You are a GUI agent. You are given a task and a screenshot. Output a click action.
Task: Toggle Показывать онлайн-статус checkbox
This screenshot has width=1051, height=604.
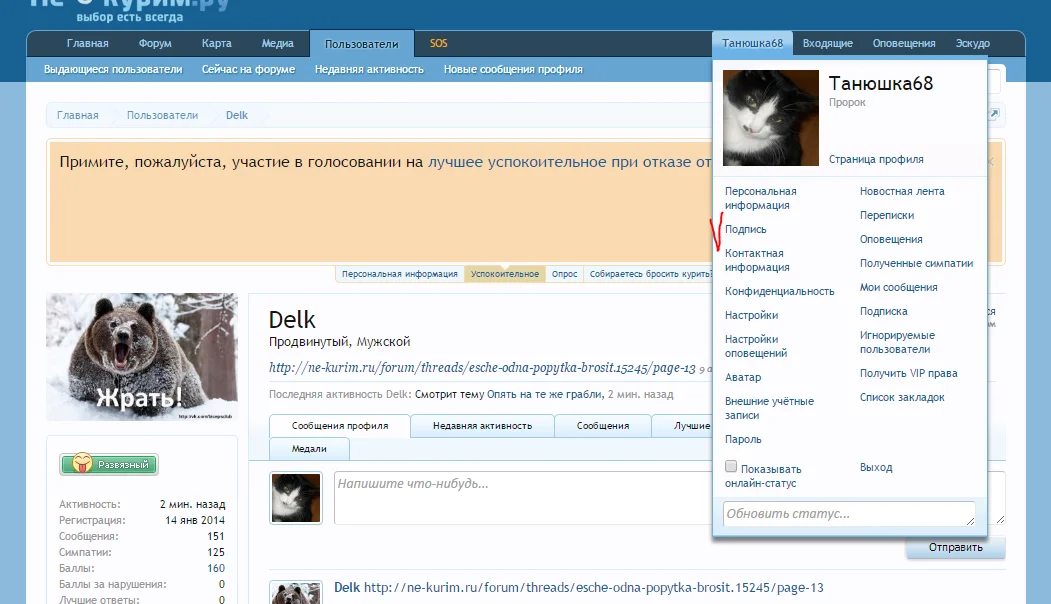(x=731, y=466)
